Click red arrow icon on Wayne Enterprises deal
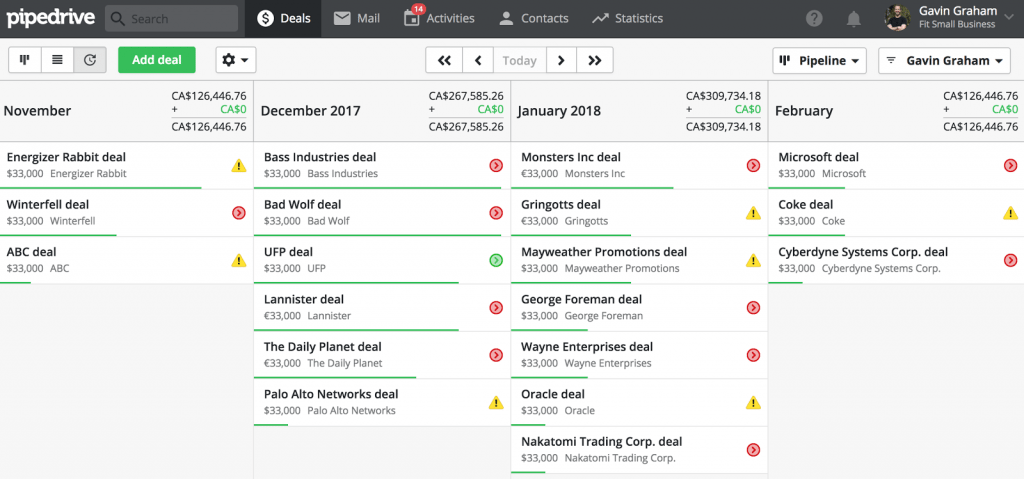1024x479 pixels. pyautogui.click(x=753, y=355)
